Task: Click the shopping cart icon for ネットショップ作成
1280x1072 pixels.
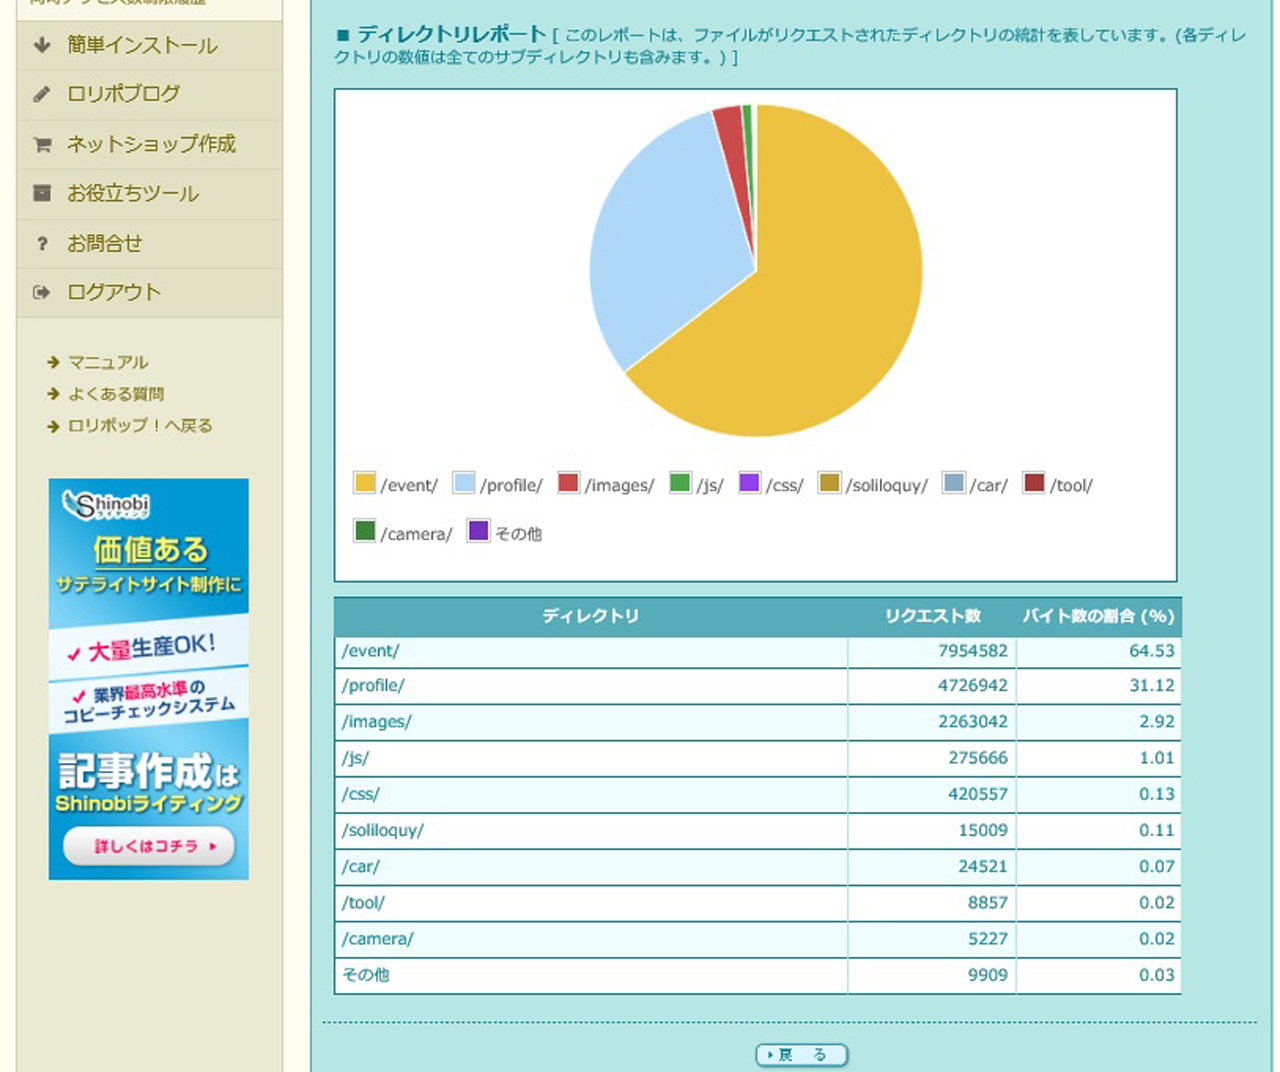Action: (x=42, y=144)
